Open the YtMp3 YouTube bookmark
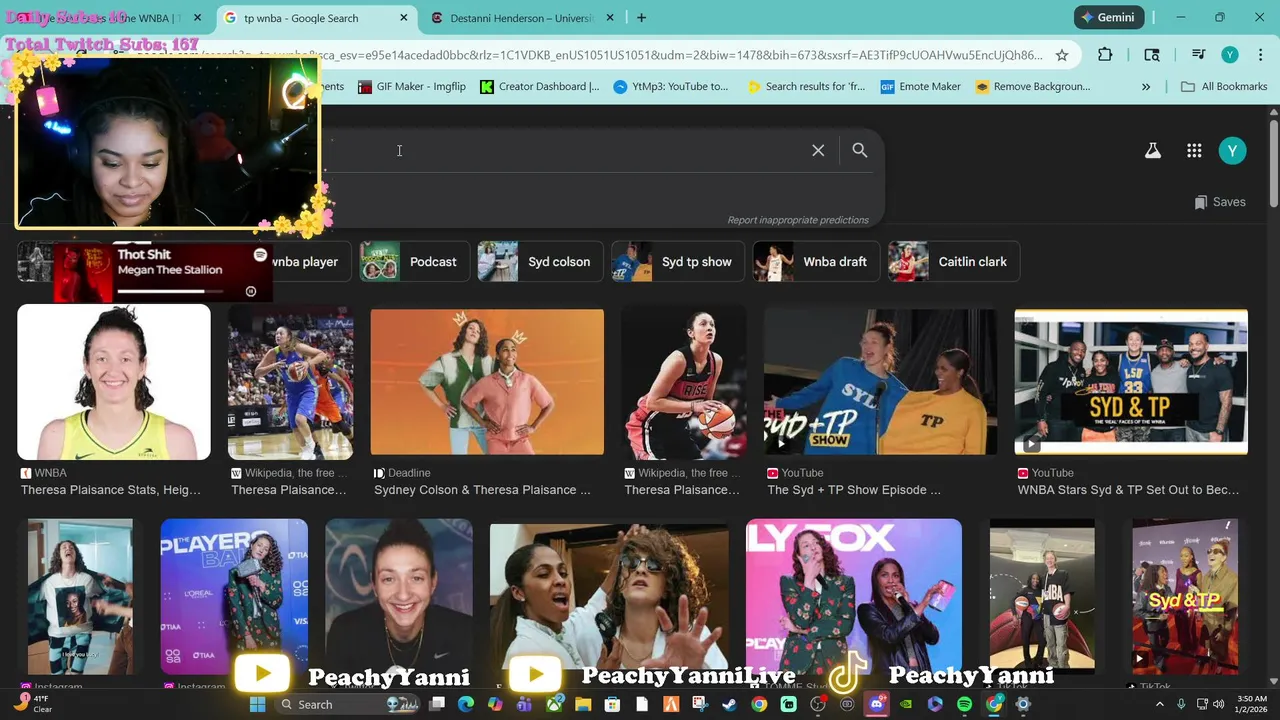1280x720 pixels. pyautogui.click(x=671, y=87)
